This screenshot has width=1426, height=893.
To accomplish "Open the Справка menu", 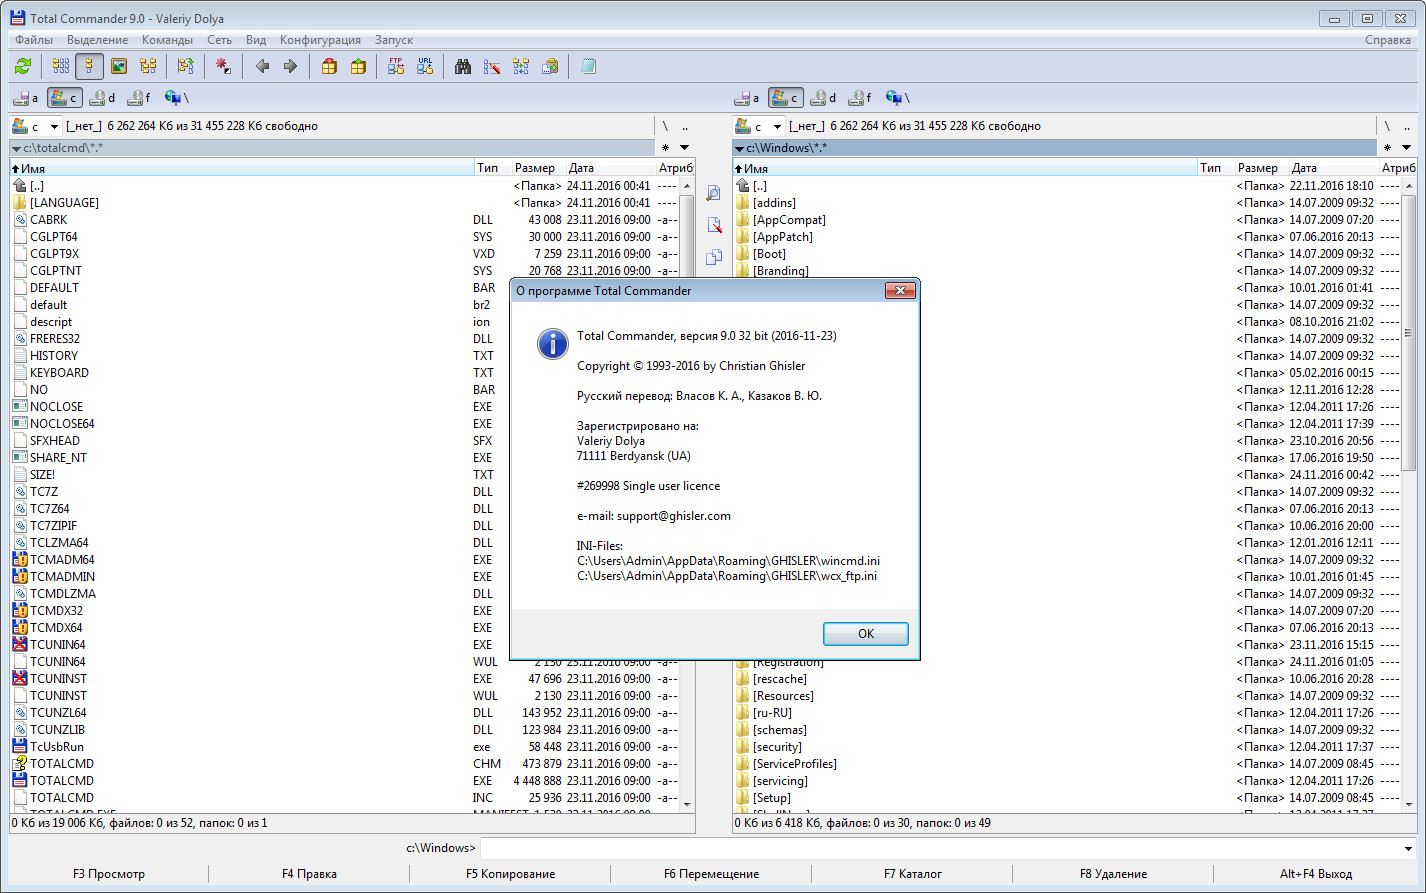I will pos(1388,40).
